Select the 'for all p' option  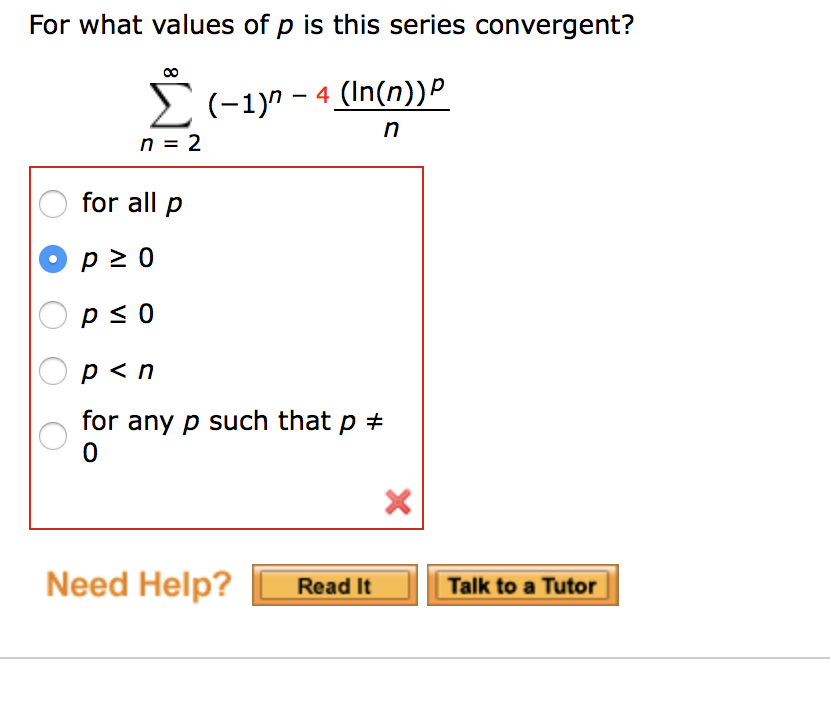click(53, 203)
